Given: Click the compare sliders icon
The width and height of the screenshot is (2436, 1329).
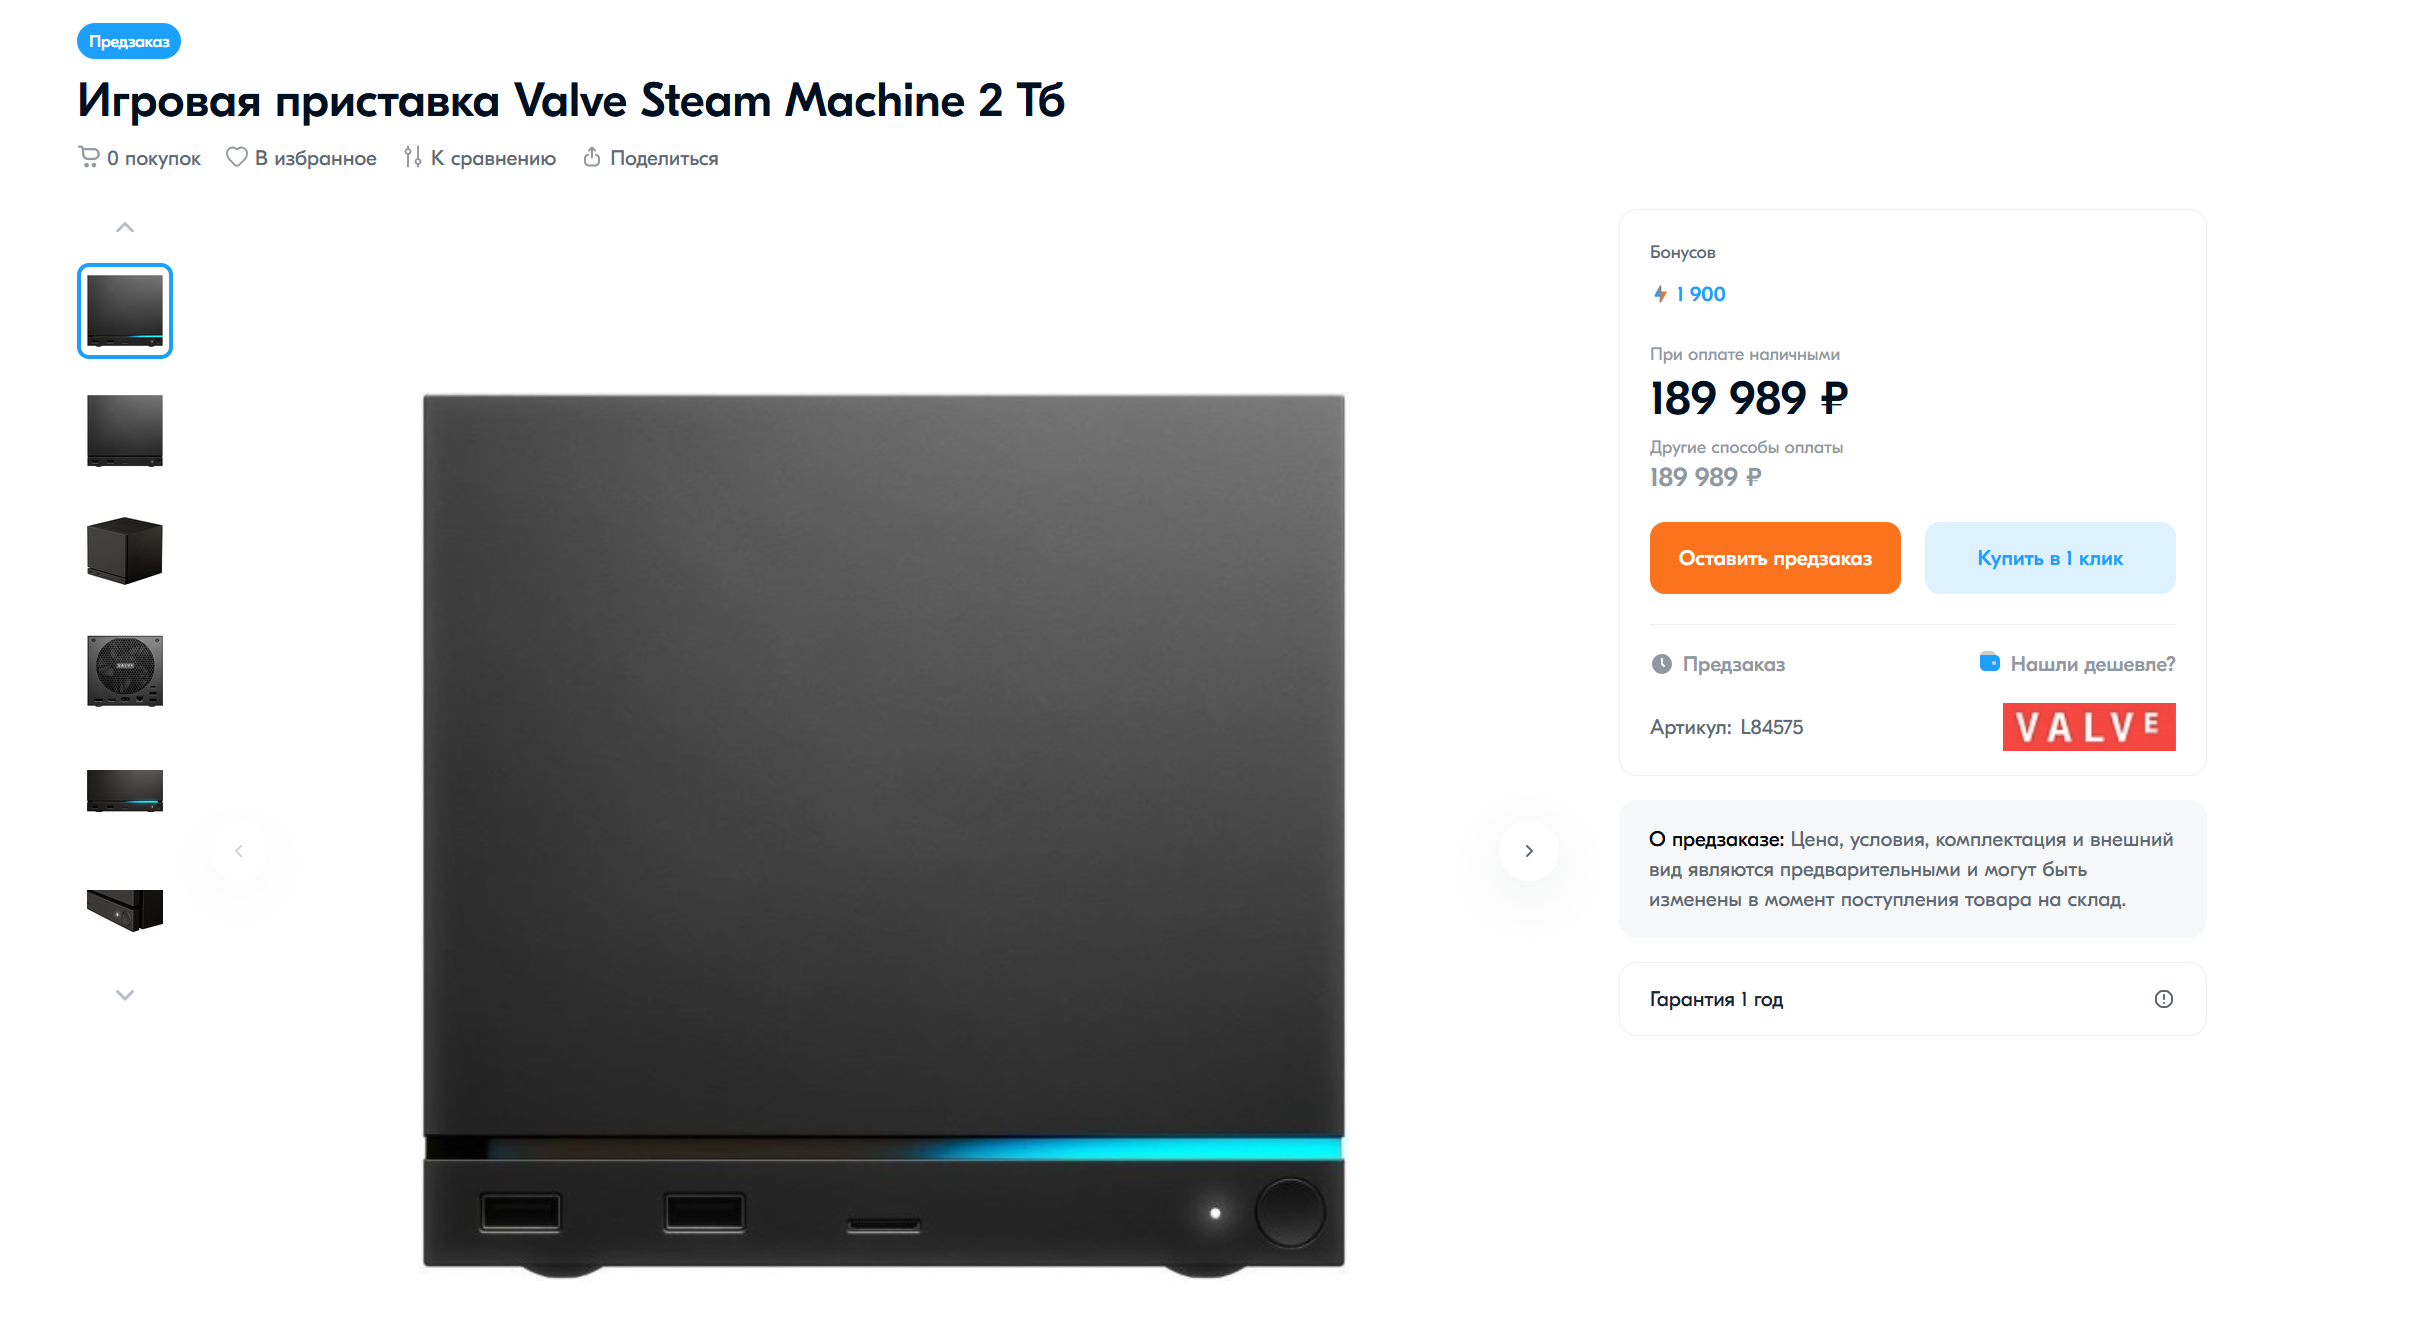Looking at the screenshot, I should pyautogui.click(x=412, y=157).
